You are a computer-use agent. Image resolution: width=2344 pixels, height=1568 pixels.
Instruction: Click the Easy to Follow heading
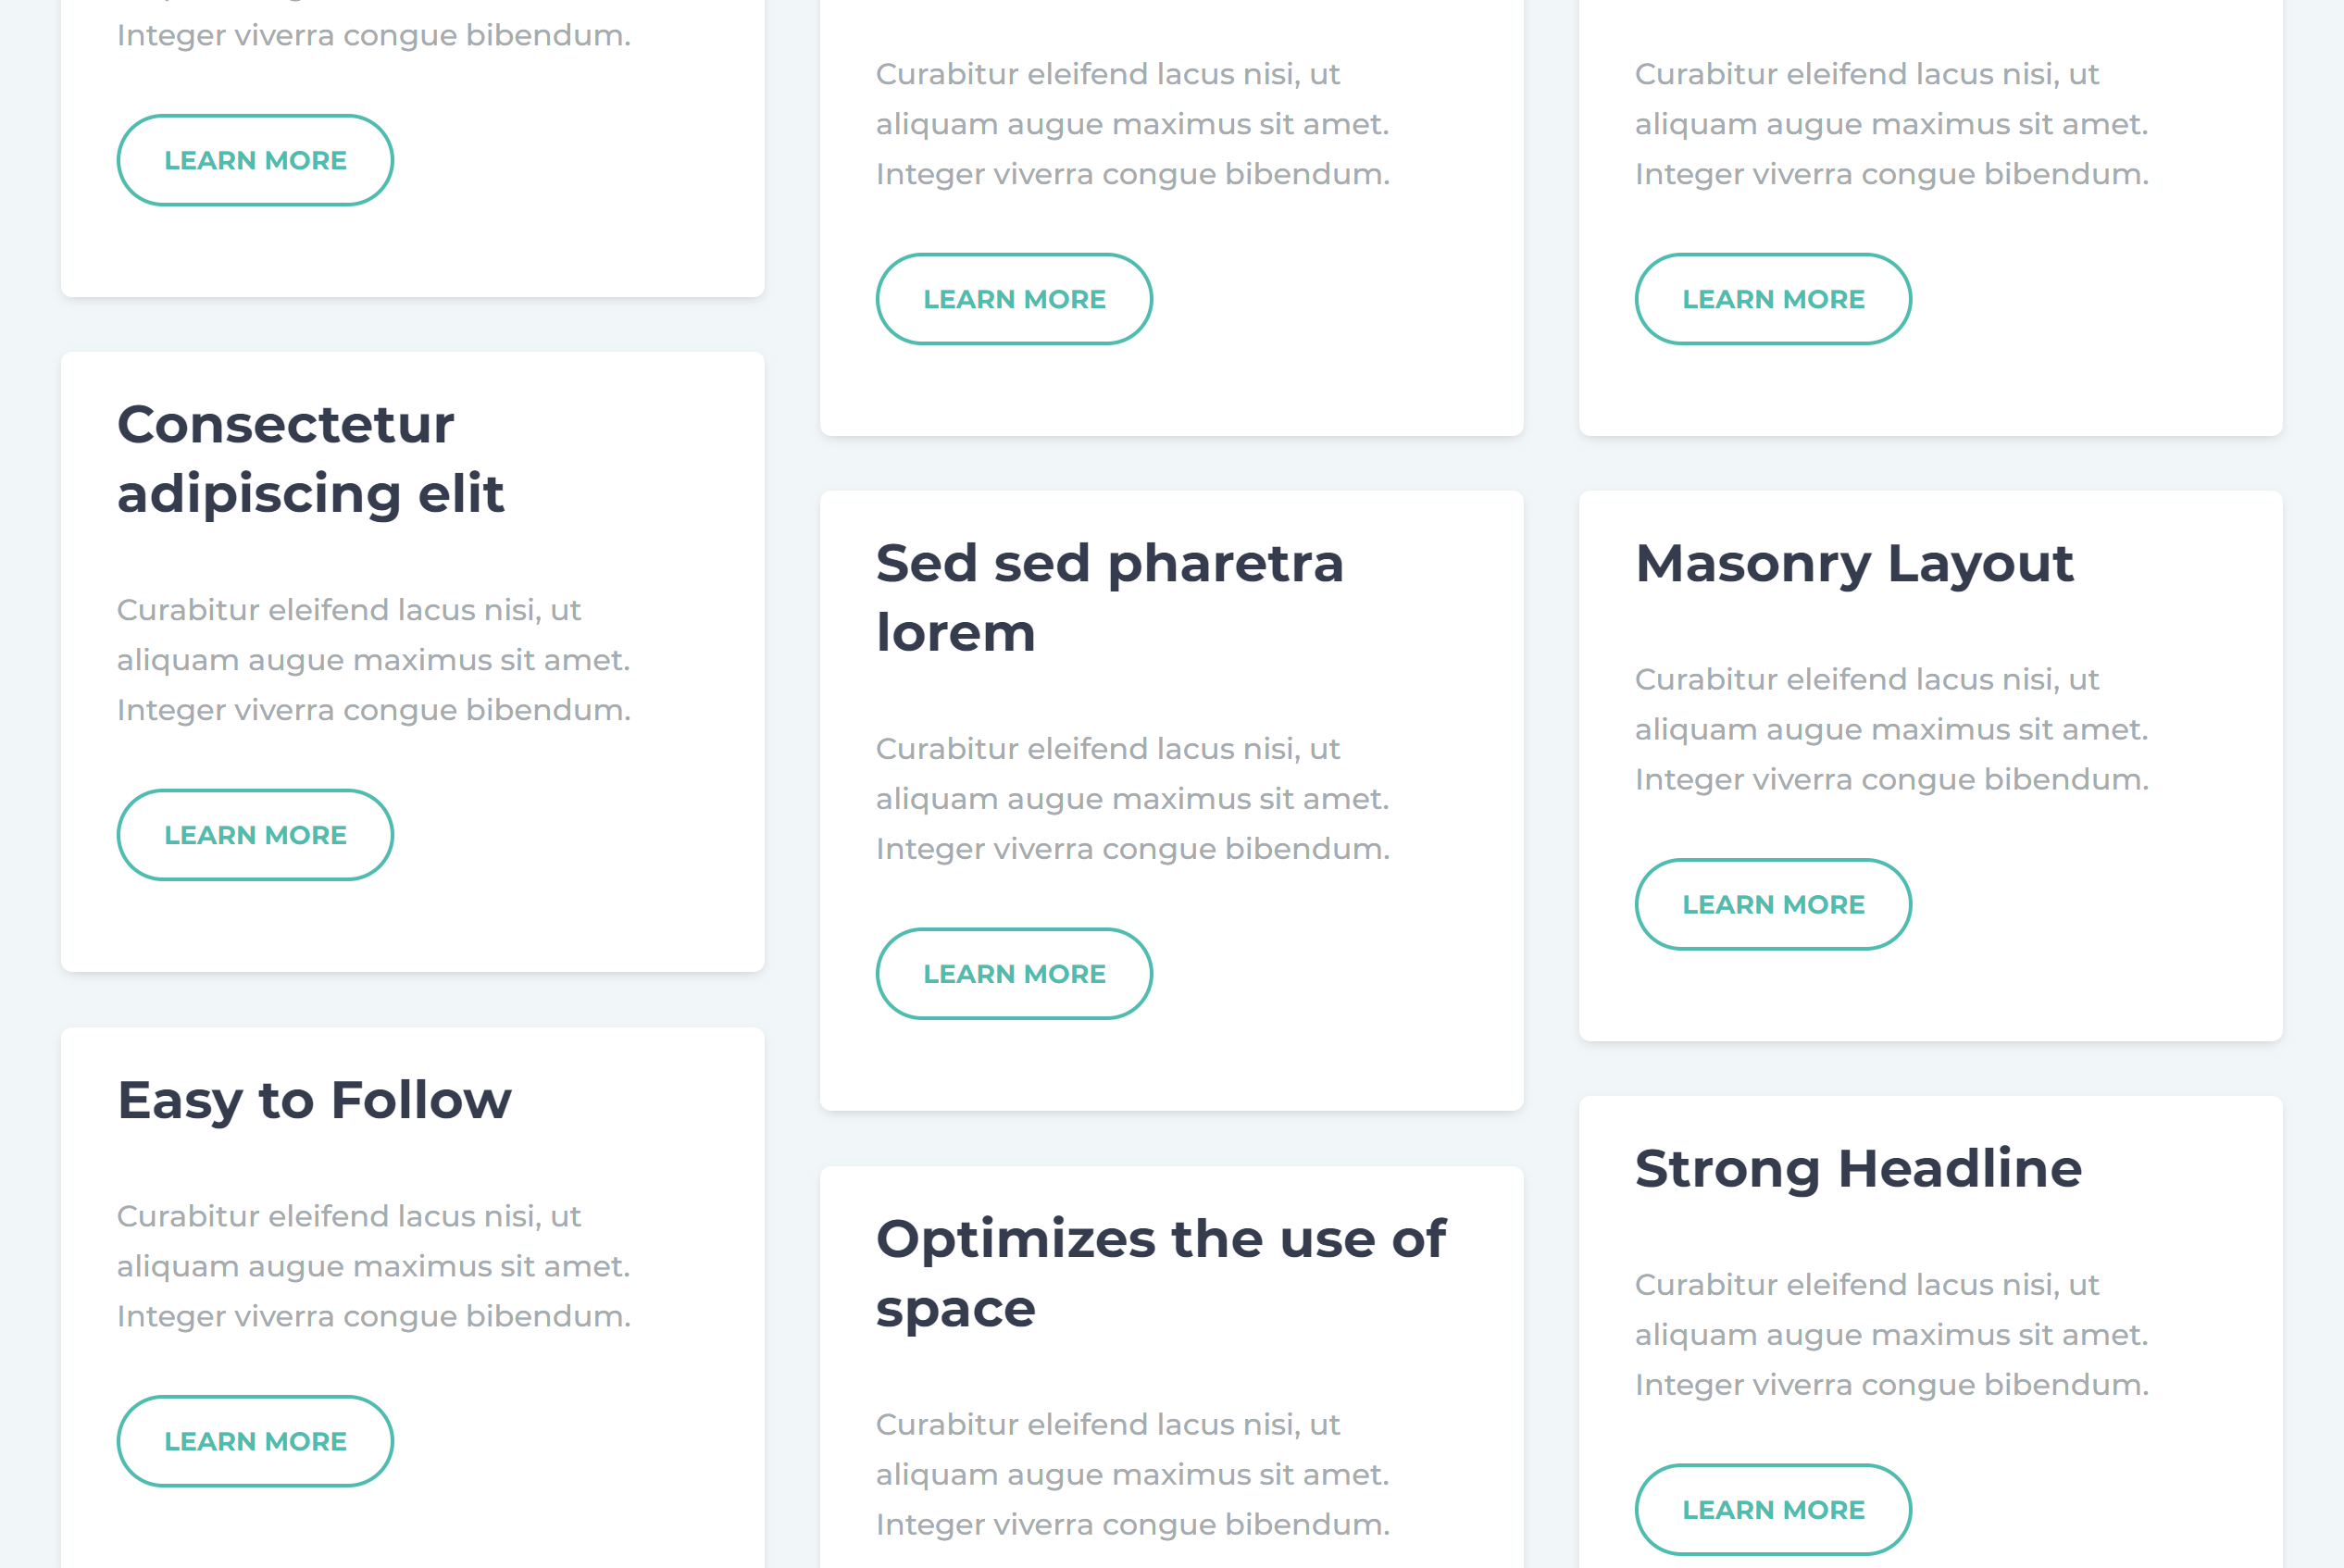click(x=314, y=1100)
